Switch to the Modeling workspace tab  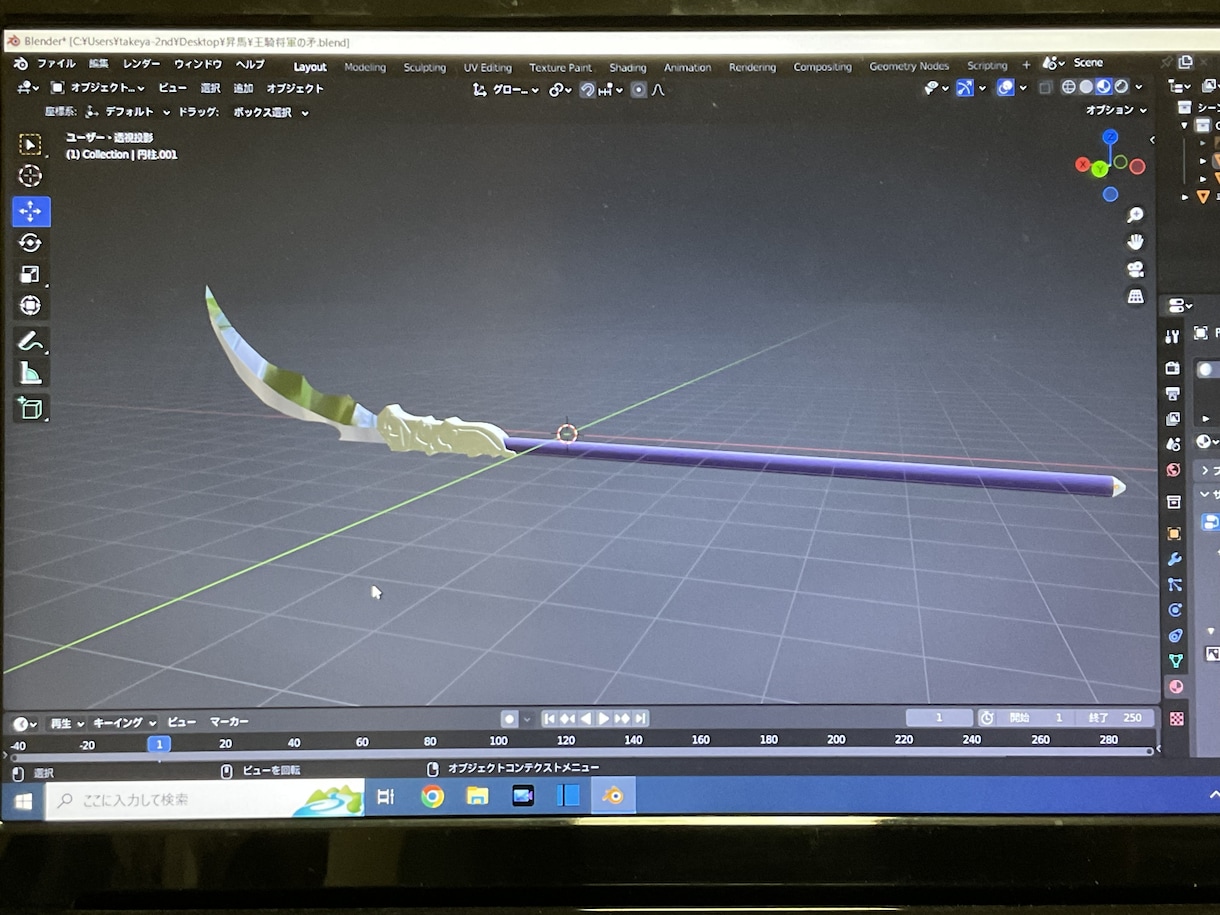click(x=365, y=67)
